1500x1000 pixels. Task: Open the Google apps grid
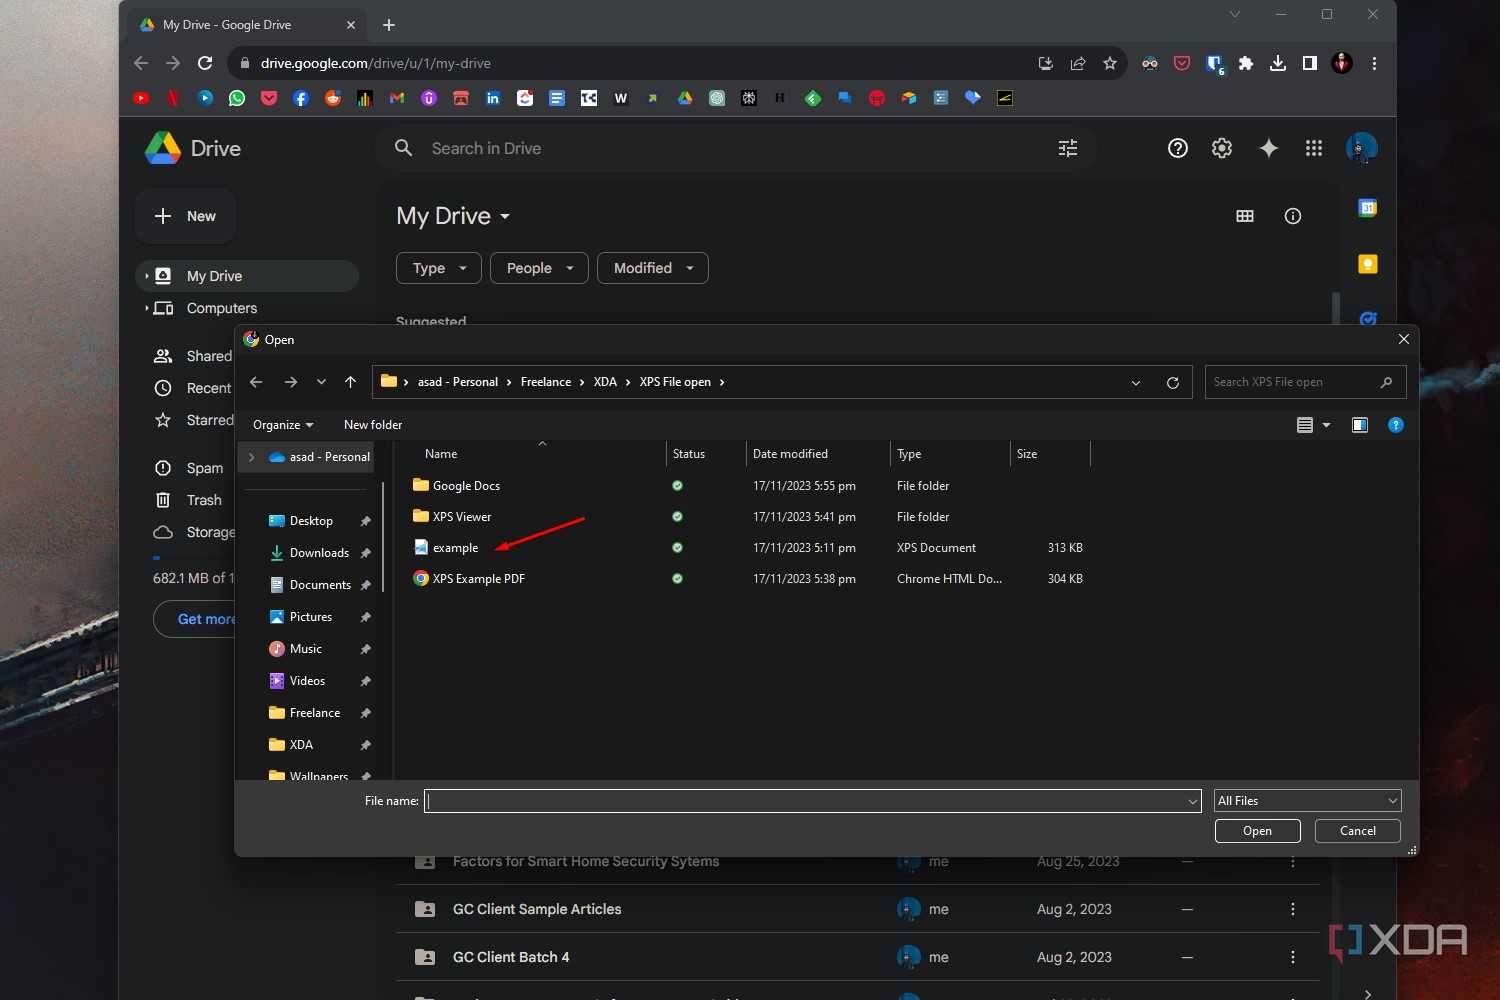point(1314,148)
